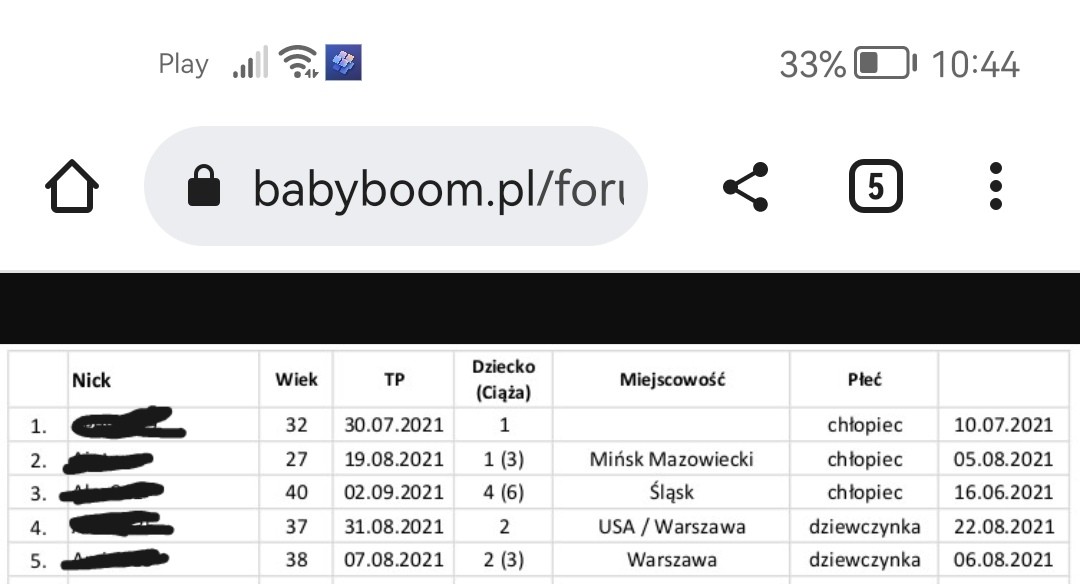
Task: Click the TP column header
Action: tap(394, 380)
